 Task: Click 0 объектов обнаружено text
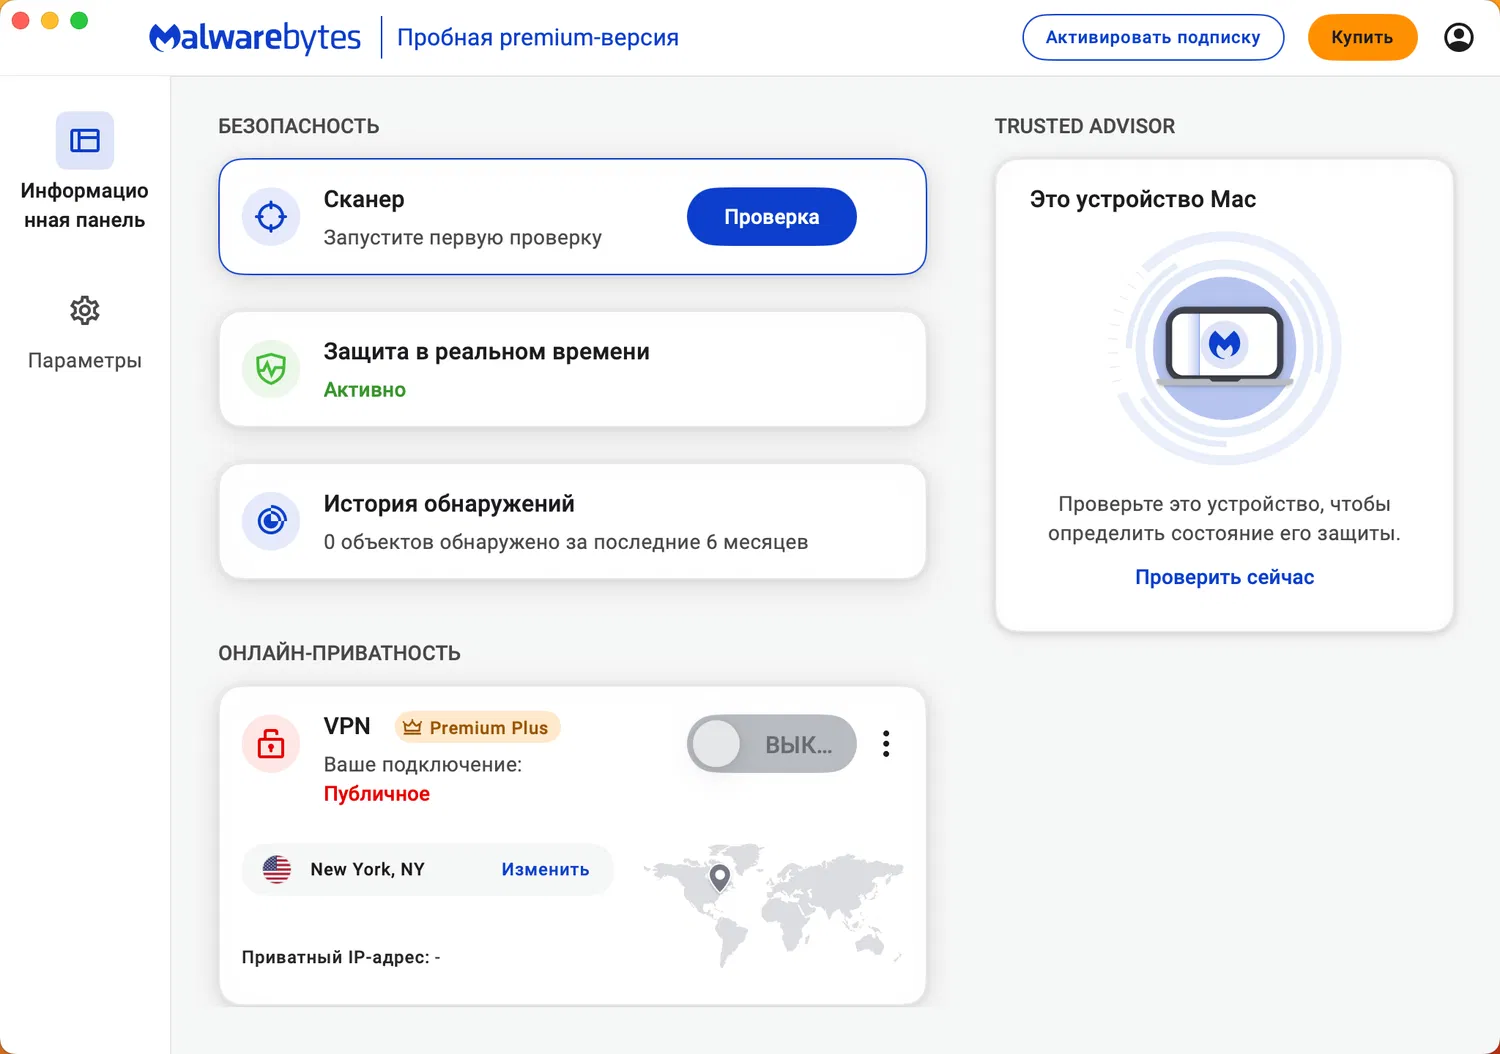coord(566,542)
